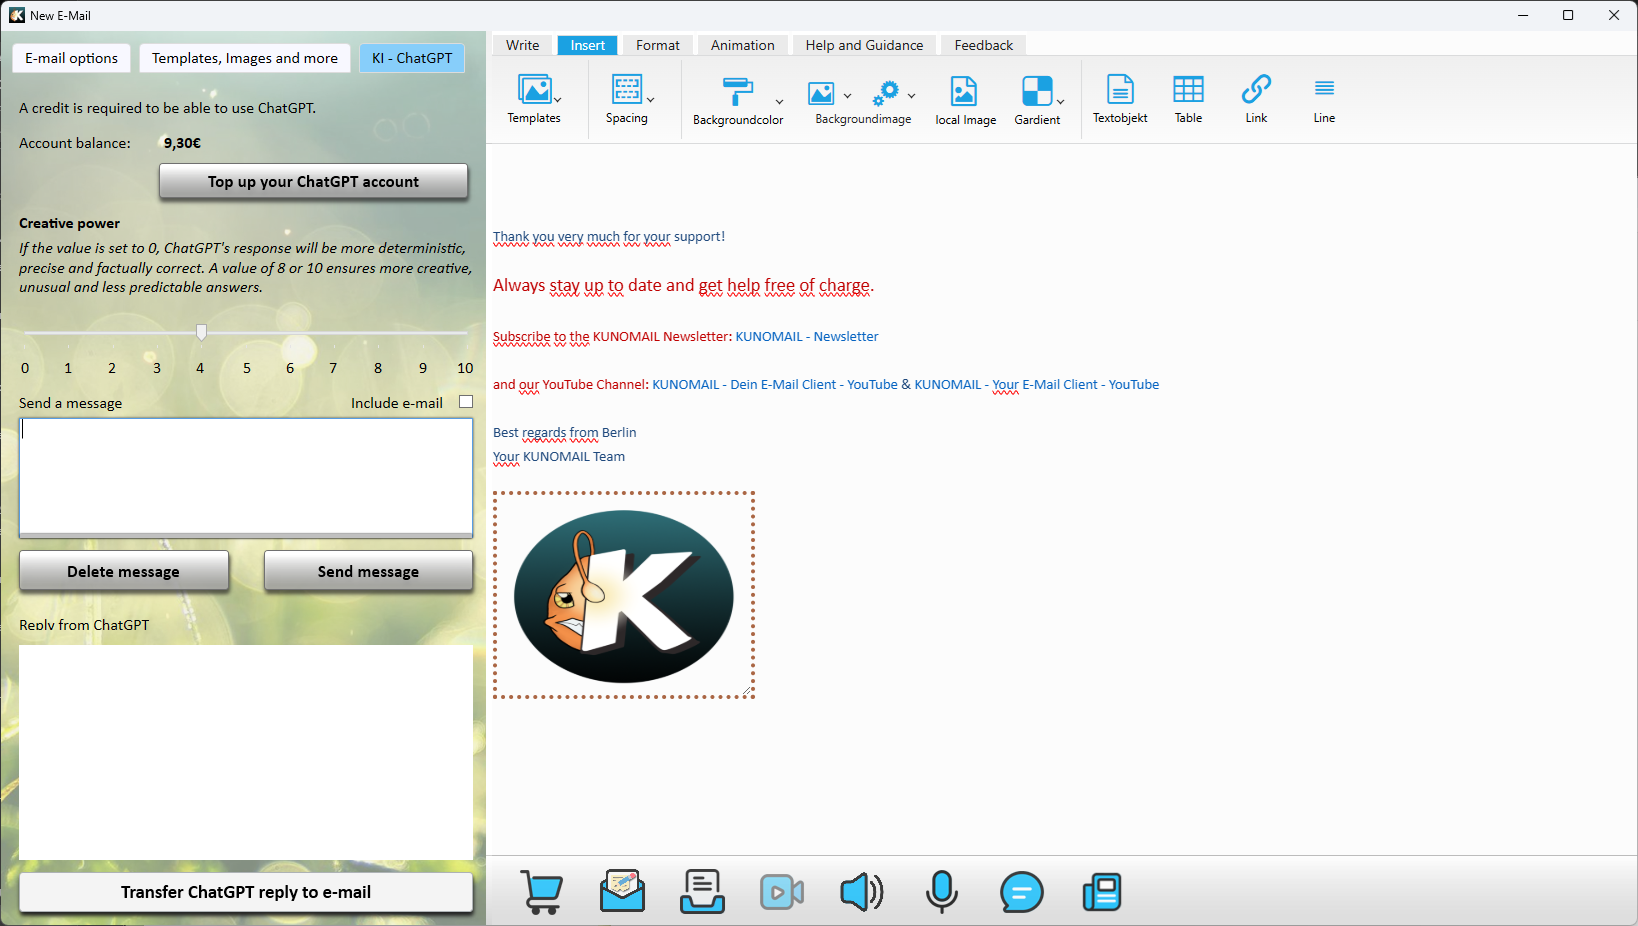Image resolution: width=1638 pixels, height=926 pixels.
Task: Expand the Backgroundcolor dropdown arrow
Action: (779, 102)
